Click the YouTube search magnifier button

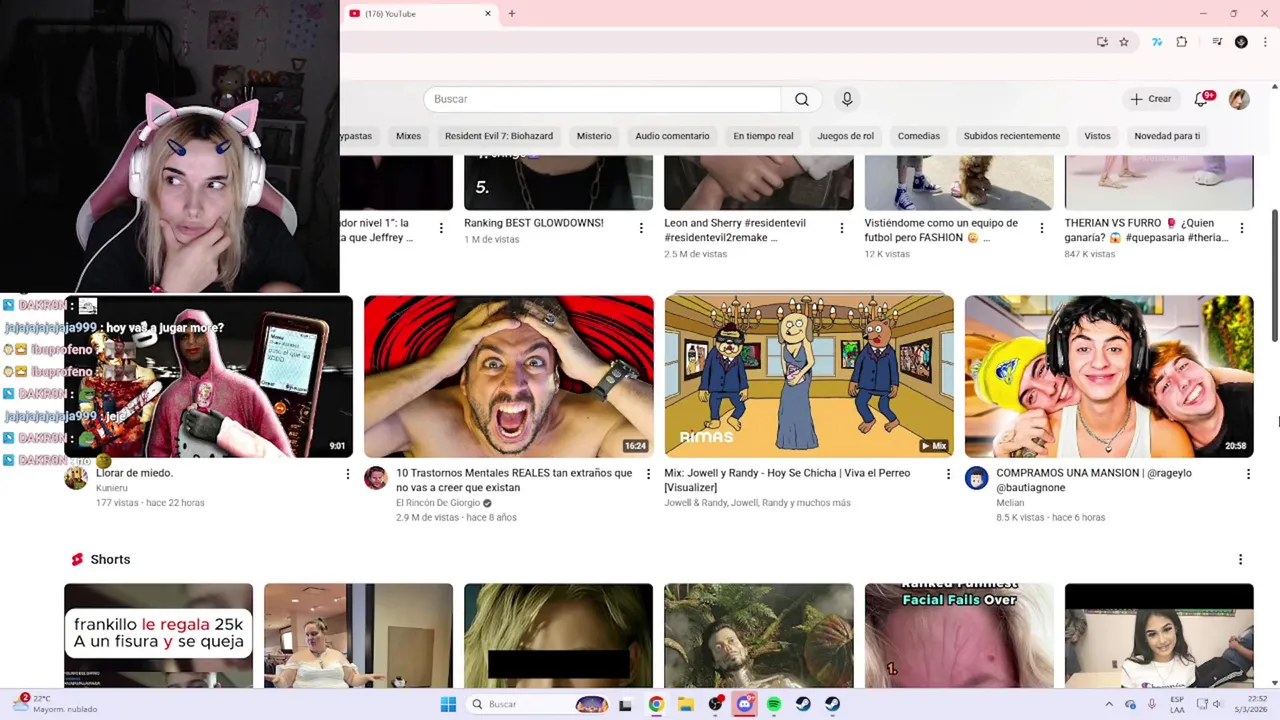[x=801, y=99]
